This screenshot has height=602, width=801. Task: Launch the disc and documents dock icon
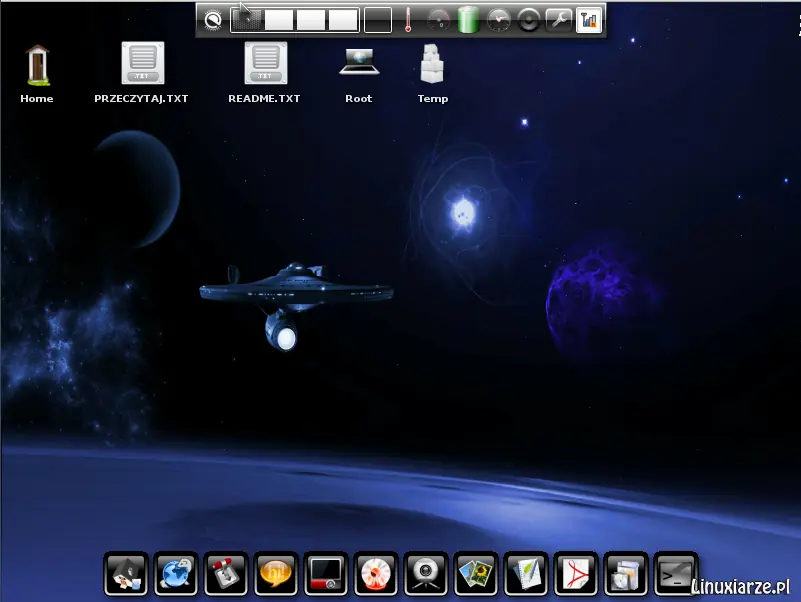[x=626, y=574]
